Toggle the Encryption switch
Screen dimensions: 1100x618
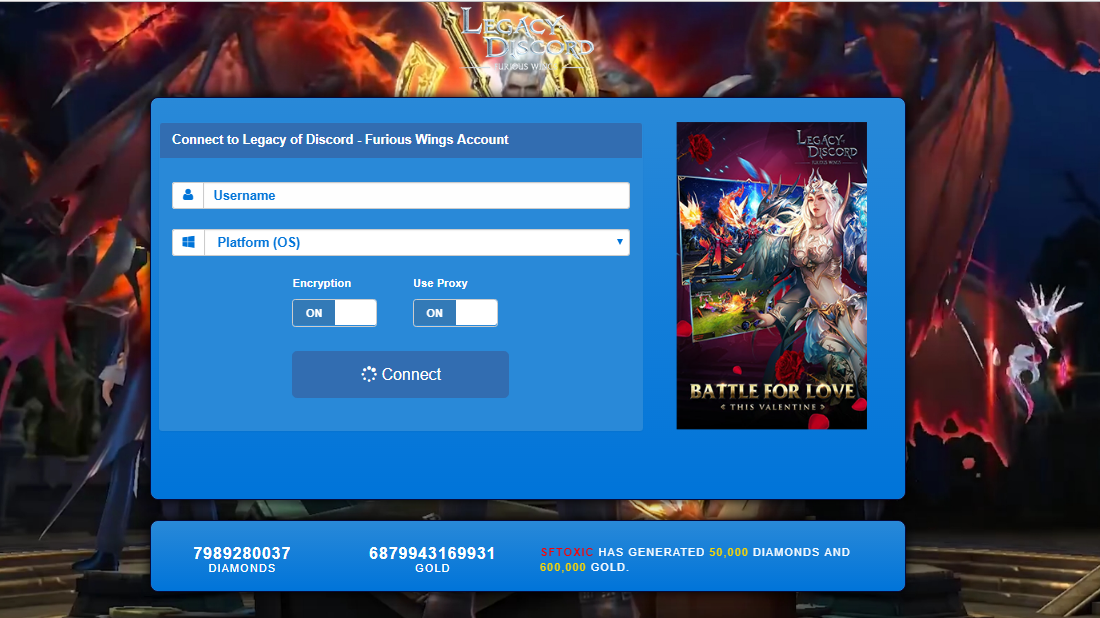point(334,313)
